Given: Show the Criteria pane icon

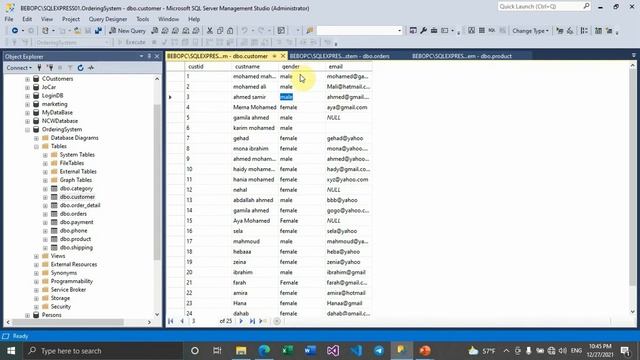Looking at the screenshot, I should pos(482,31).
